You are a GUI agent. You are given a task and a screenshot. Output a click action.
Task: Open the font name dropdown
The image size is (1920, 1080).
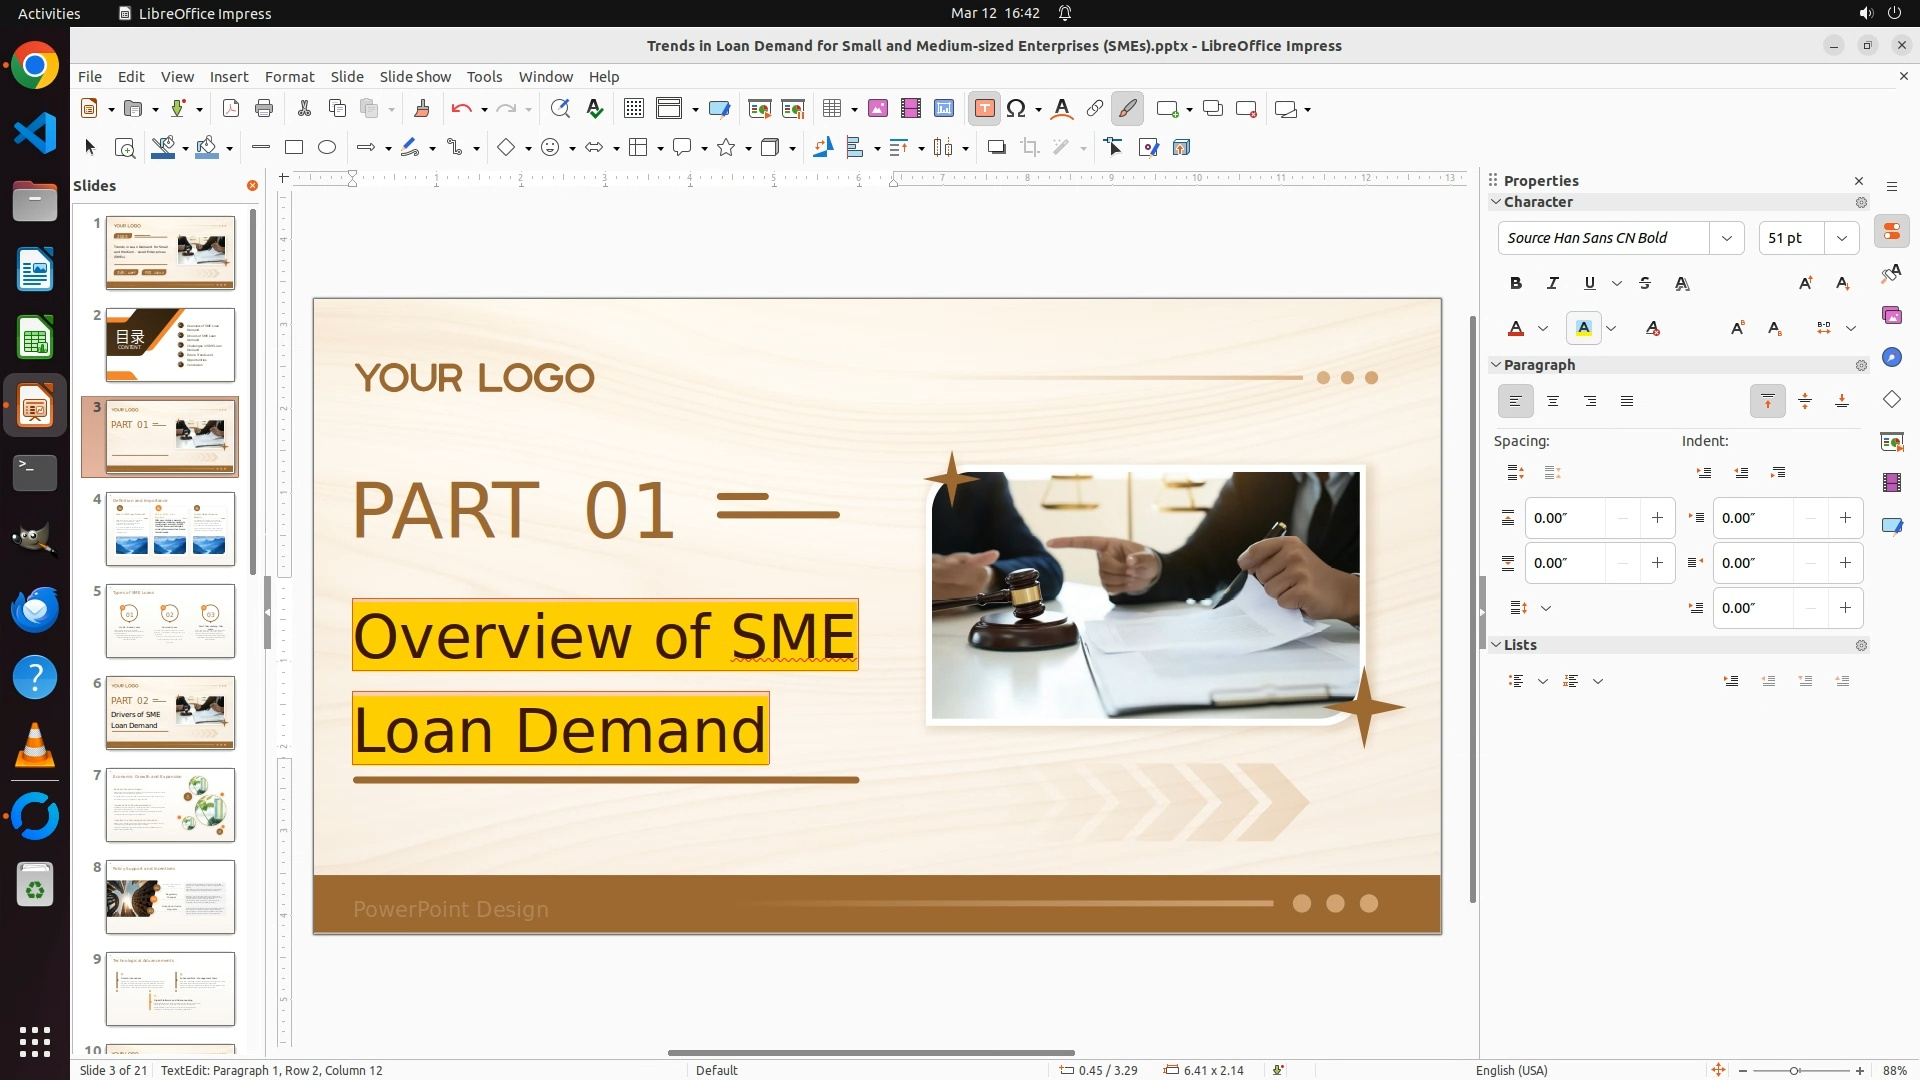1727,238
